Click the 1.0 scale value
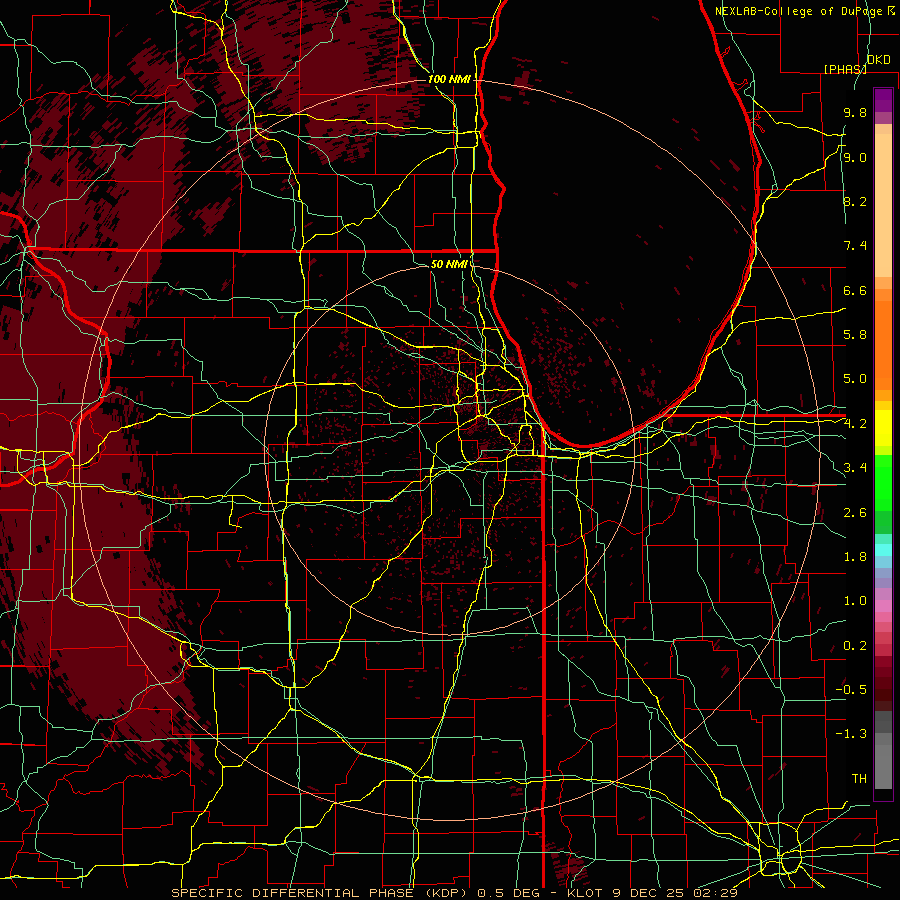900x900 pixels. point(855,601)
